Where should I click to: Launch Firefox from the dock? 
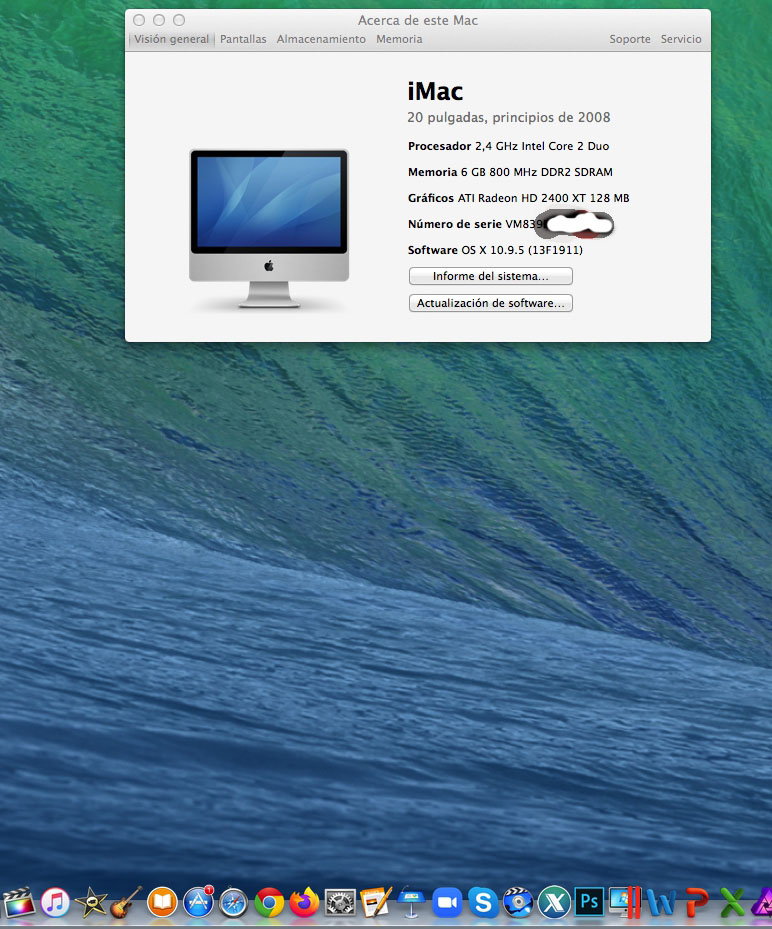pyautogui.click(x=305, y=902)
